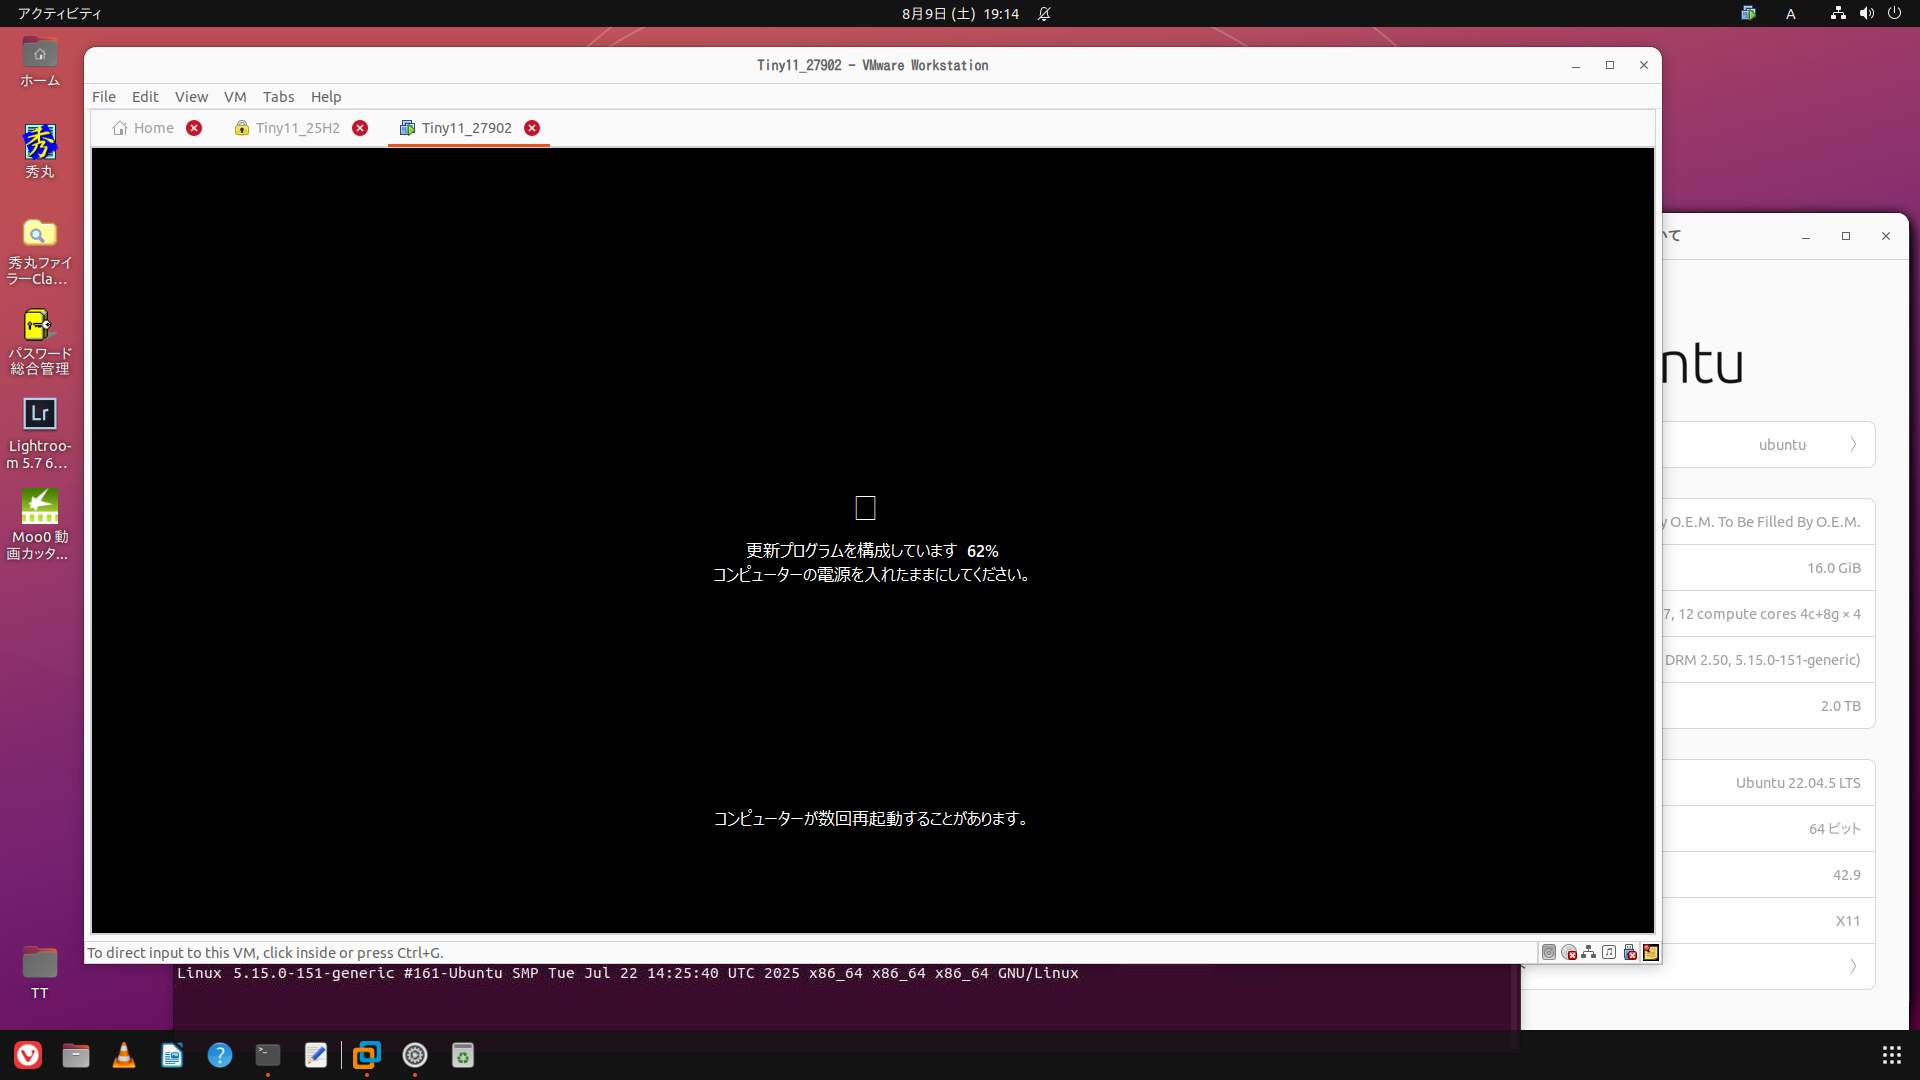
Task: Open LibreOffice Writer from the dock
Action: [x=172, y=1055]
